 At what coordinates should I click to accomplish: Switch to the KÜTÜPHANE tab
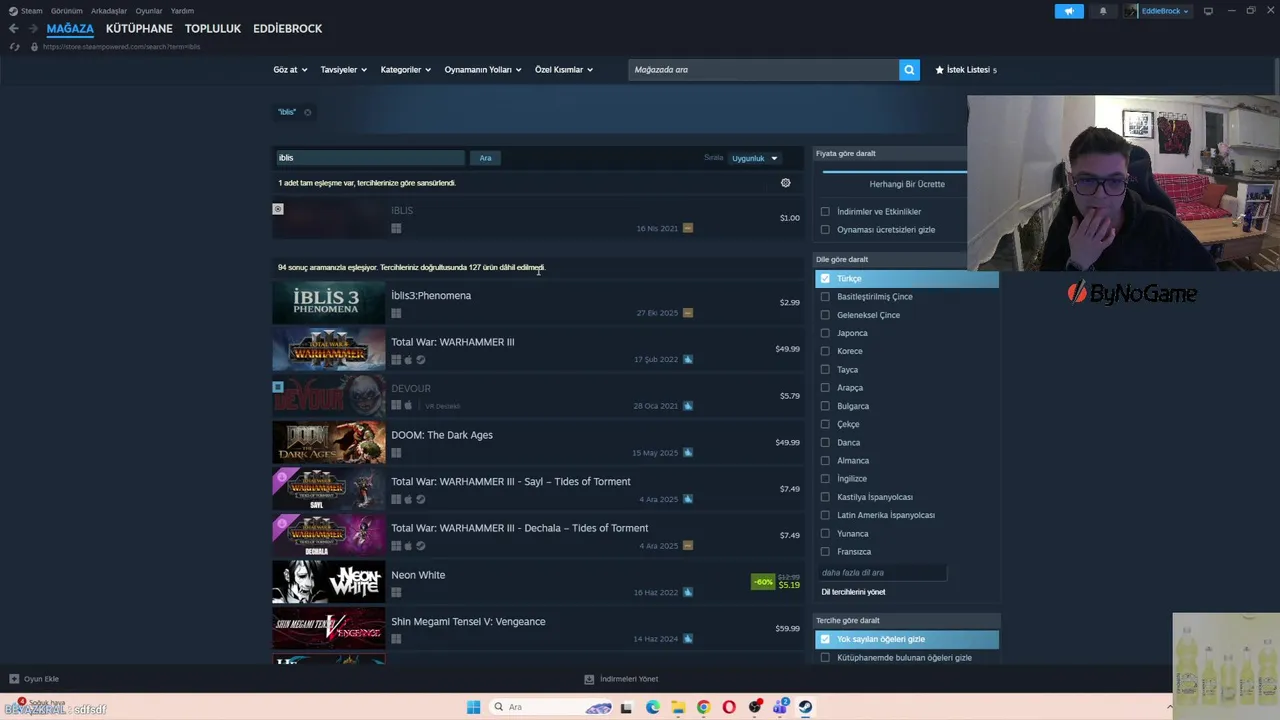click(x=139, y=29)
